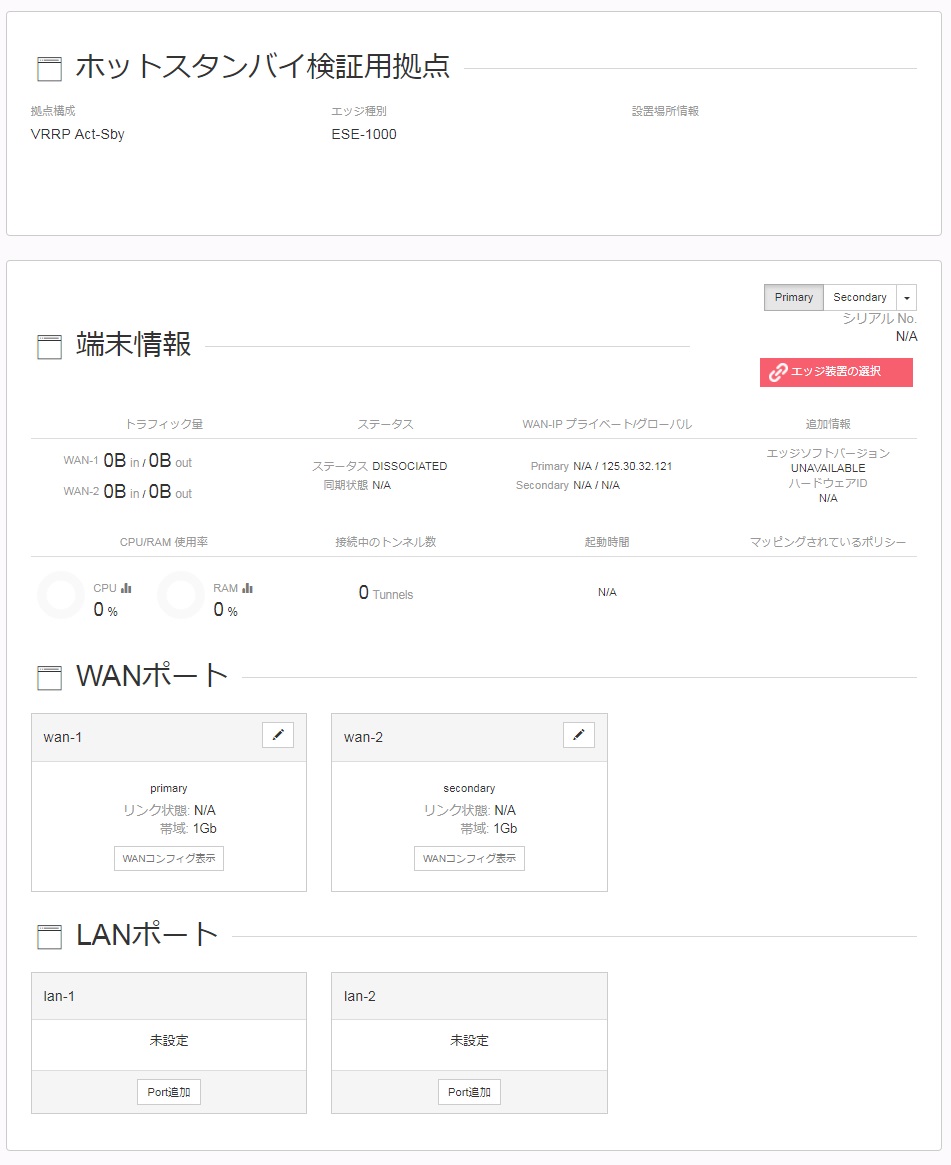Click the 設置場所情報 label
This screenshot has width=951, height=1165.
coord(665,111)
